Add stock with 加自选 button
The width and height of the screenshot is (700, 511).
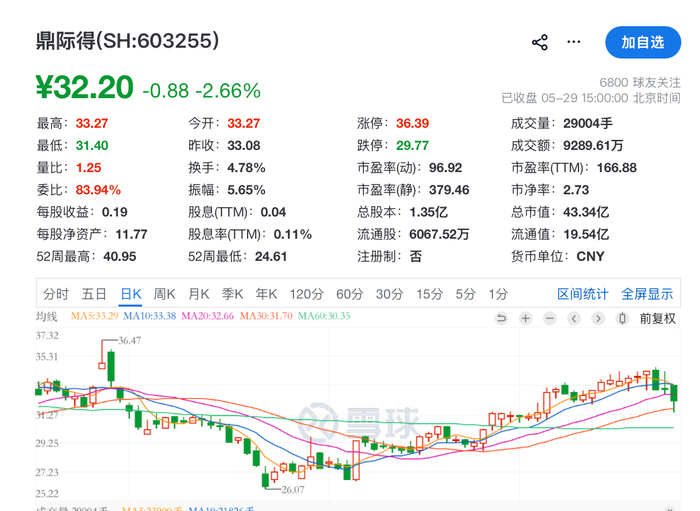(643, 42)
